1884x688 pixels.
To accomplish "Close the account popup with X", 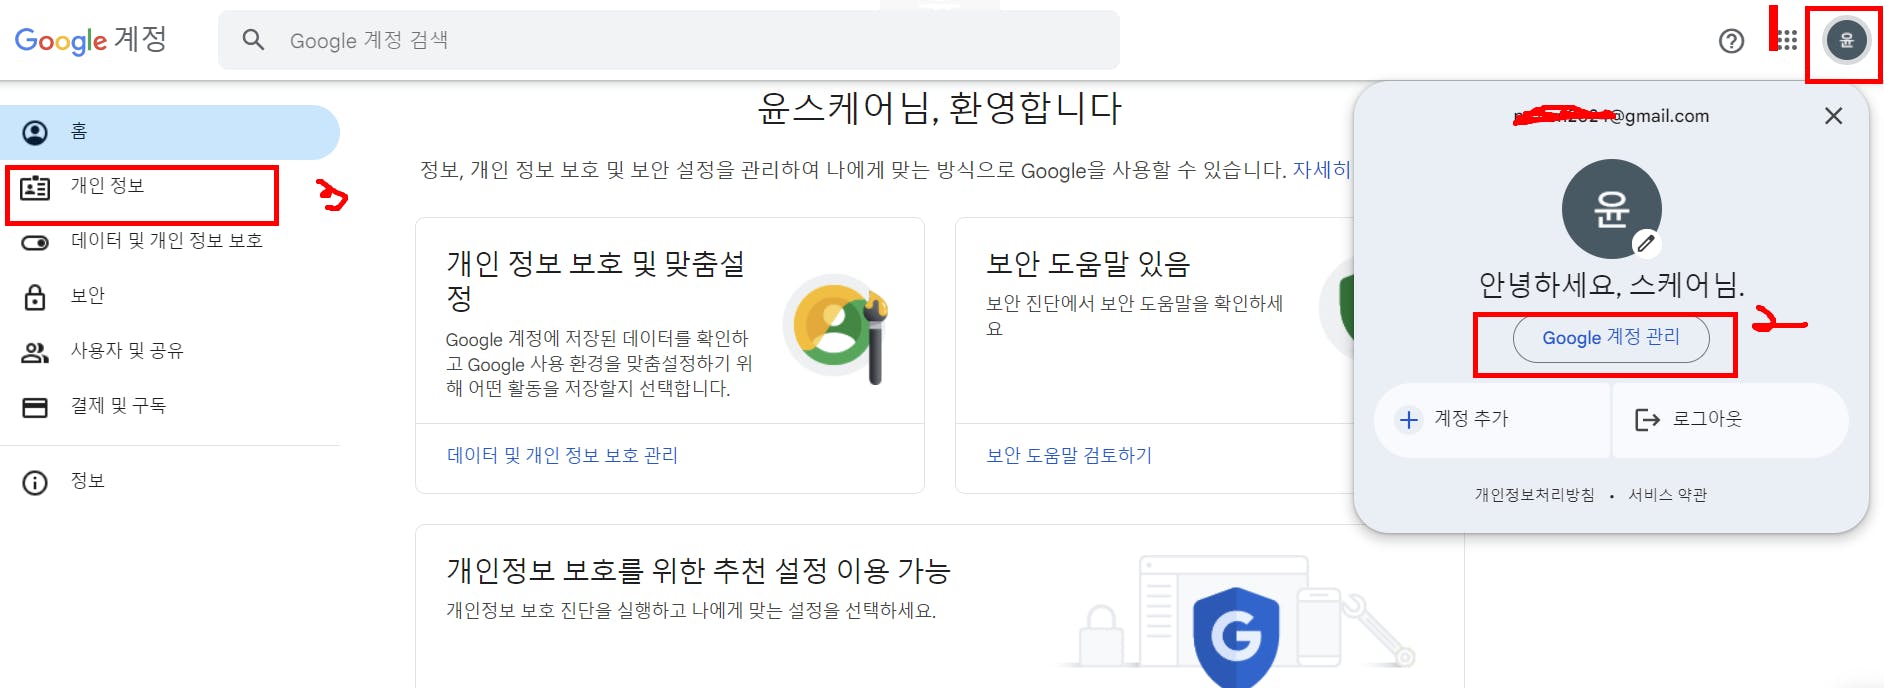I will click(1833, 116).
